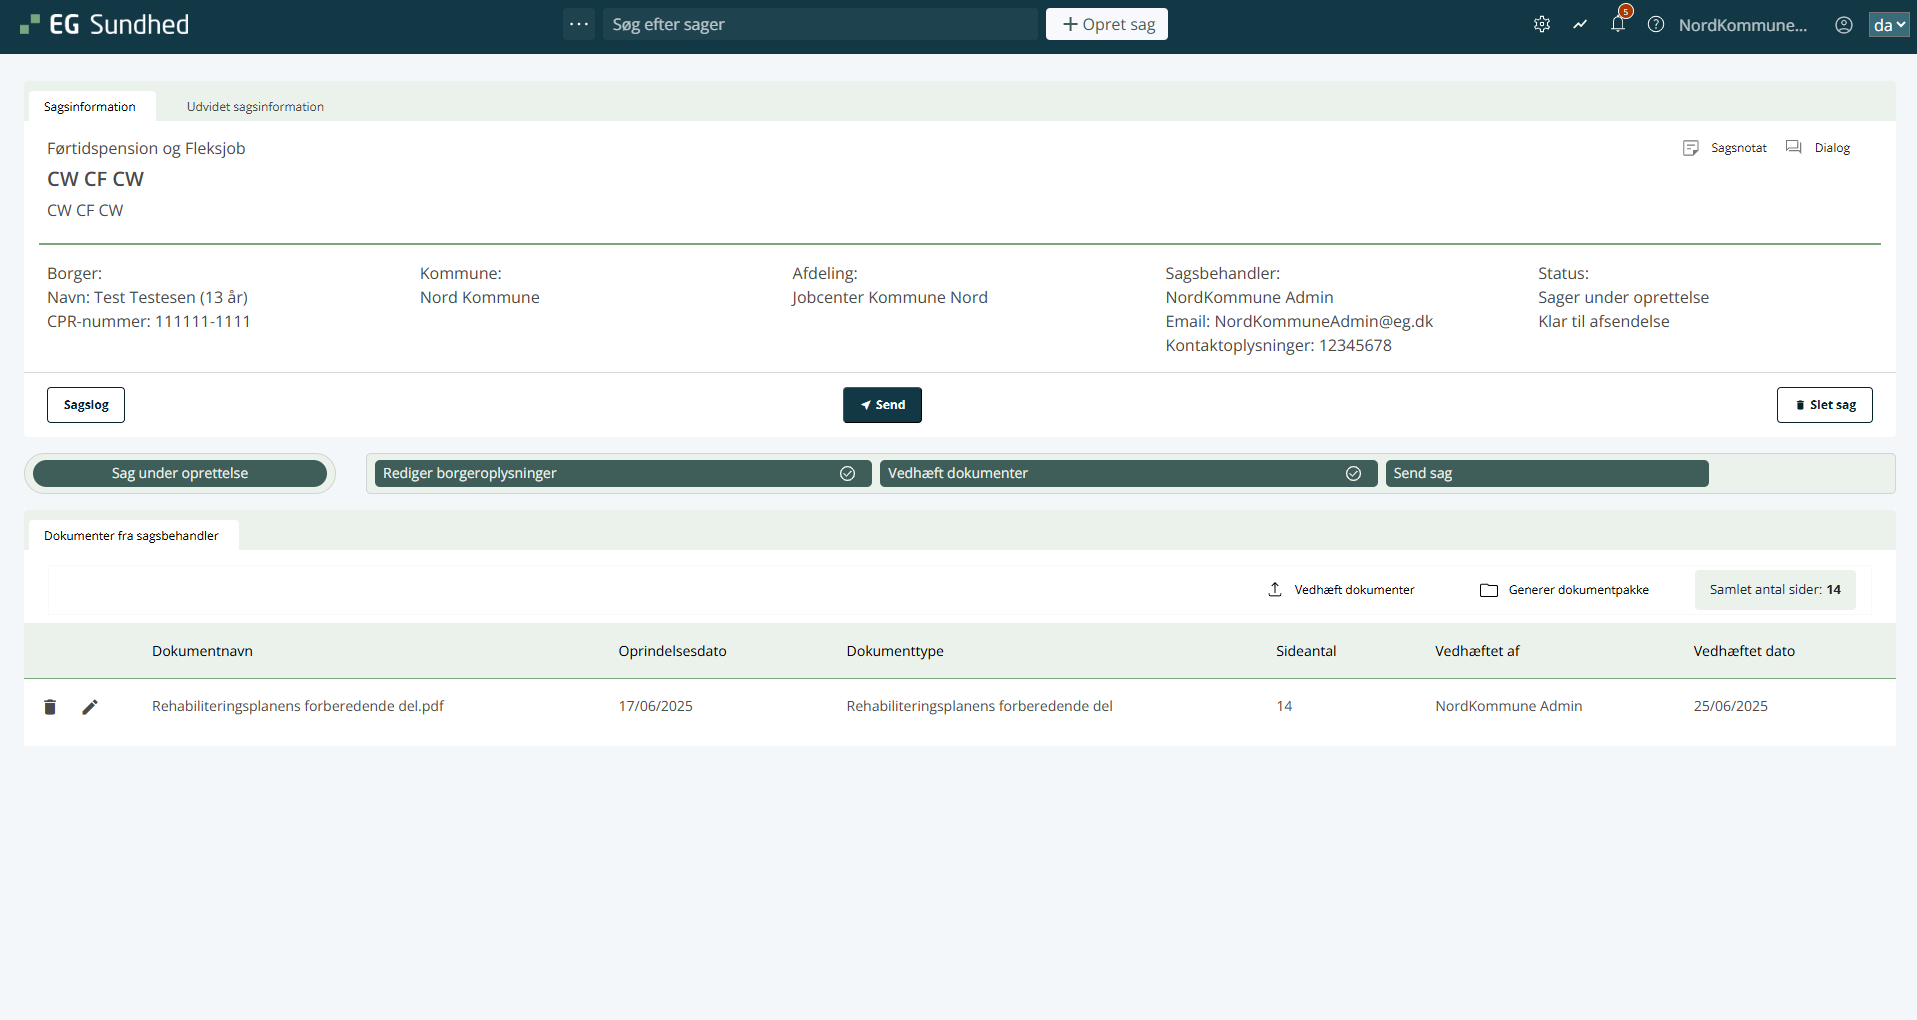The width and height of the screenshot is (1917, 1020).
Task: Click the Slet sag button
Action: (1824, 405)
